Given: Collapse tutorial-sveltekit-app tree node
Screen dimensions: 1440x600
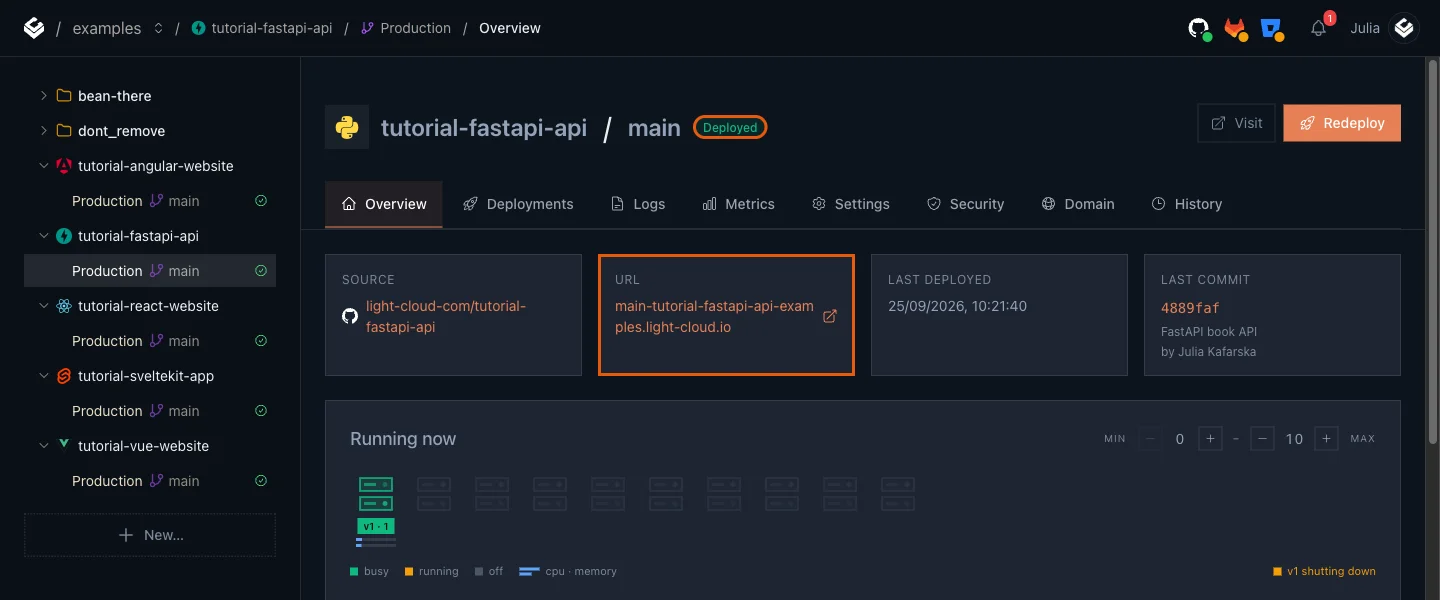Looking at the screenshot, I should (x=43, y=376).
